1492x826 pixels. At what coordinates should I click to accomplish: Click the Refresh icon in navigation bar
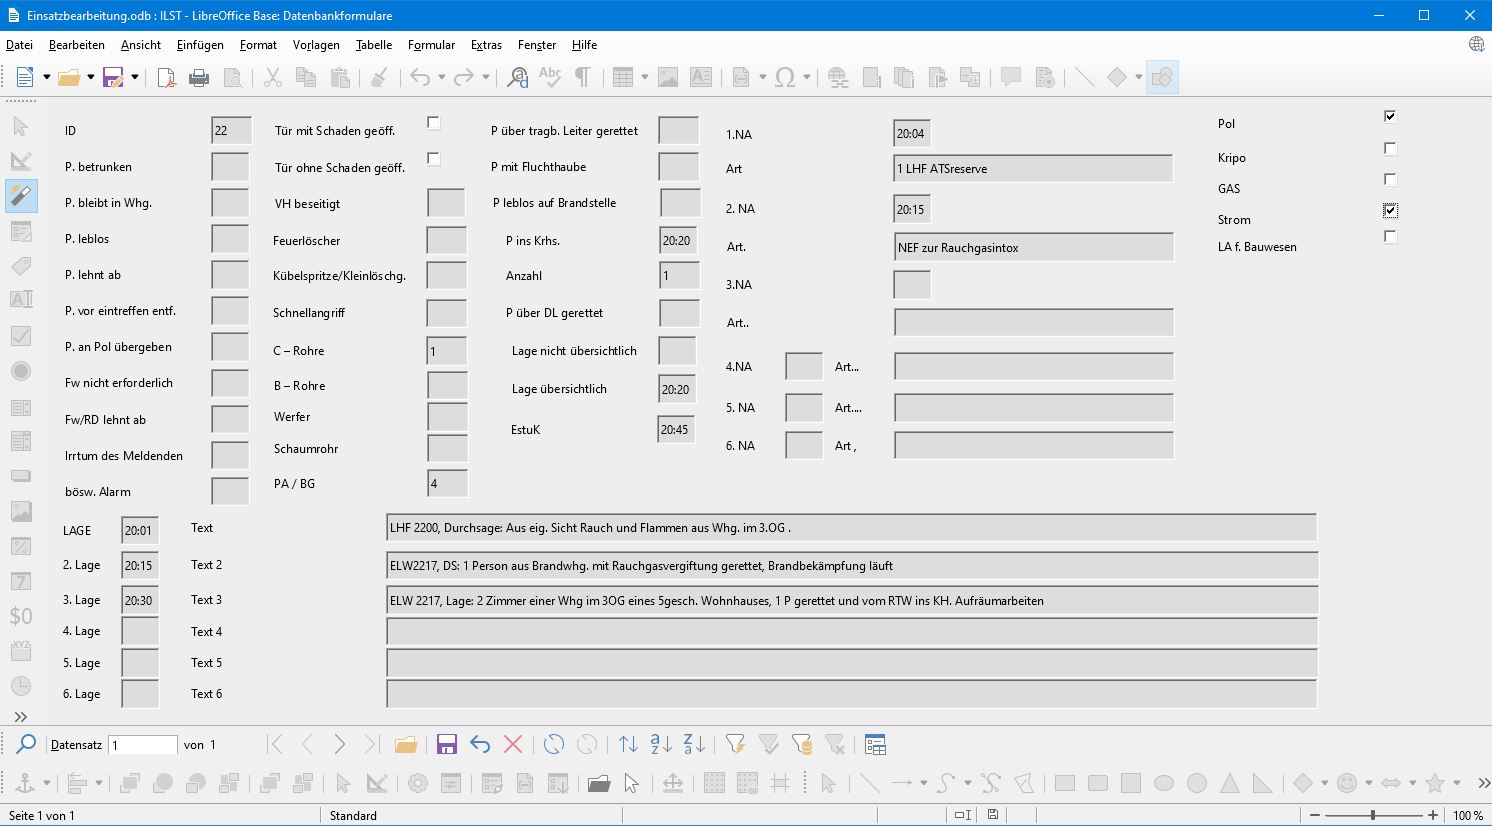pos(554,745)
